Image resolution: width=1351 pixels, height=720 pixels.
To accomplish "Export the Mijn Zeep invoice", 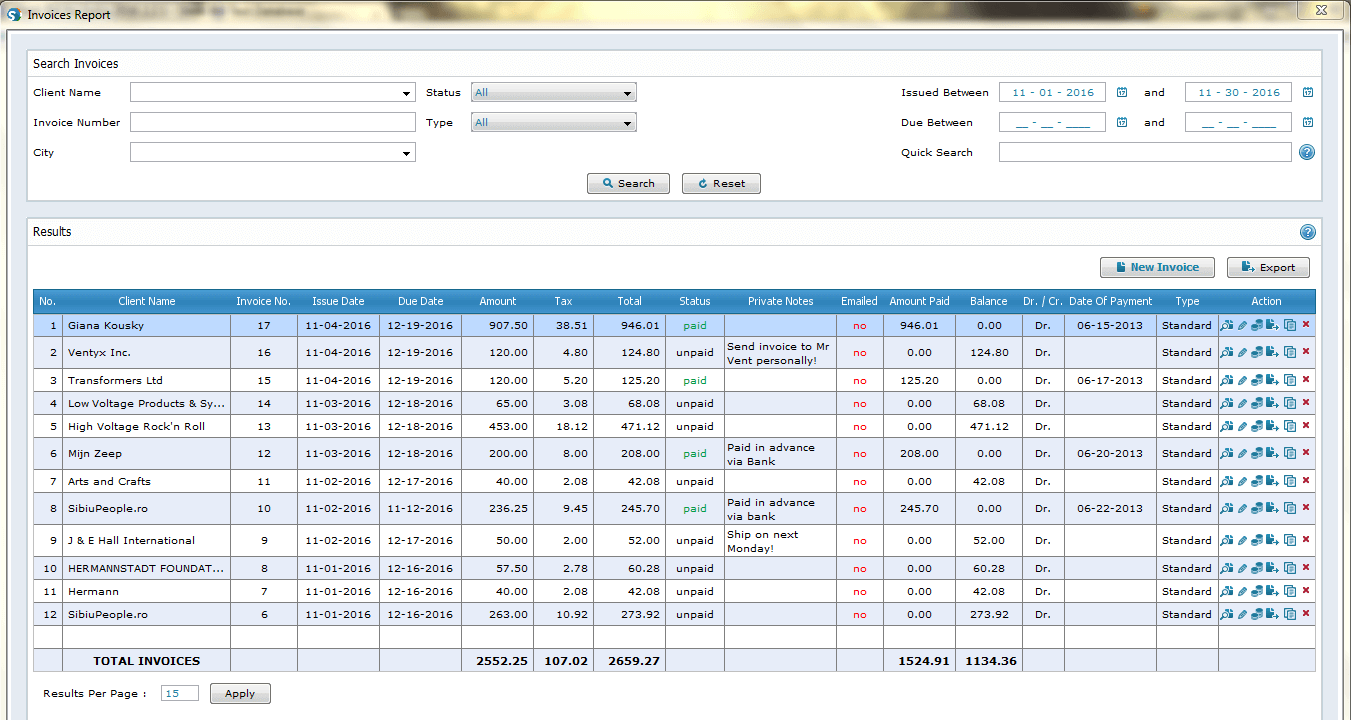I will click(1272, 453).
